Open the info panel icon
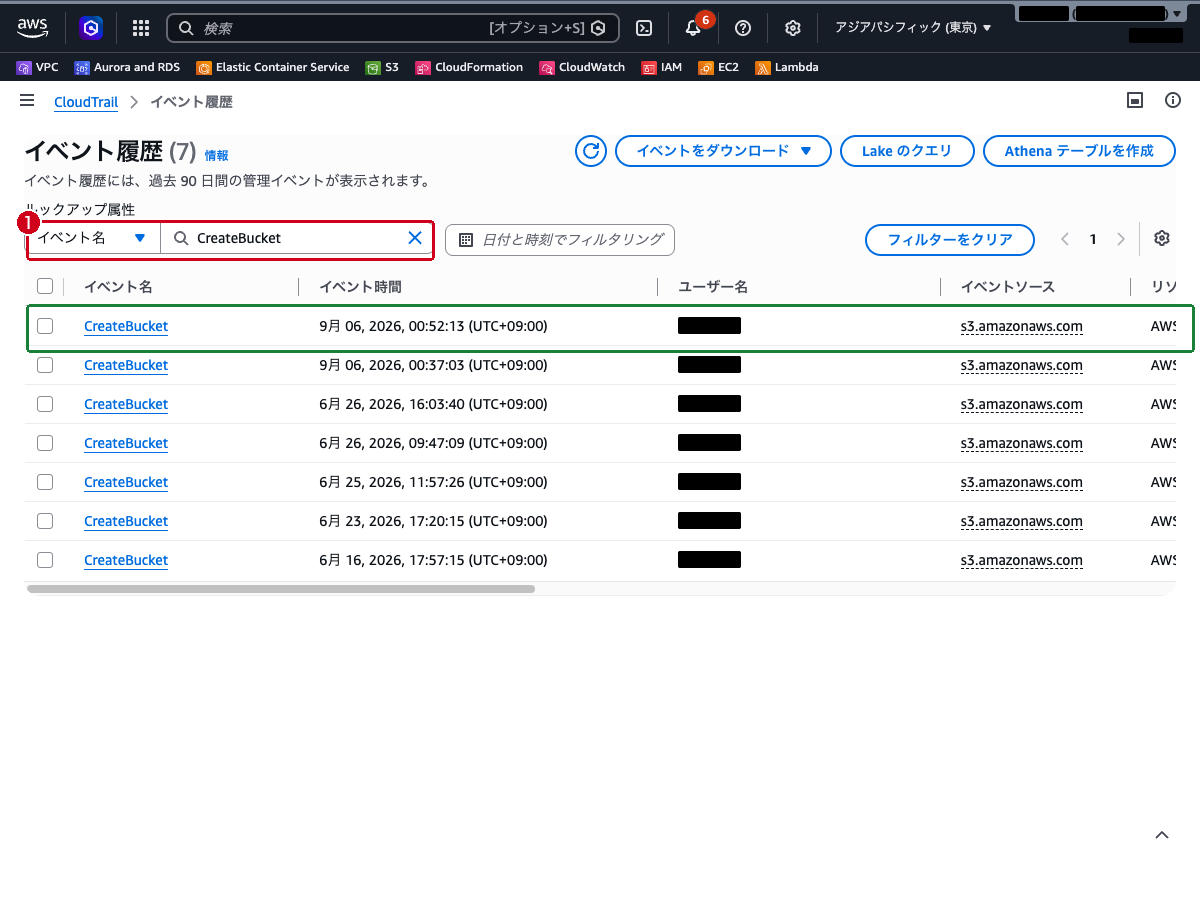The image size is (1200, 900). (1173, 101)
